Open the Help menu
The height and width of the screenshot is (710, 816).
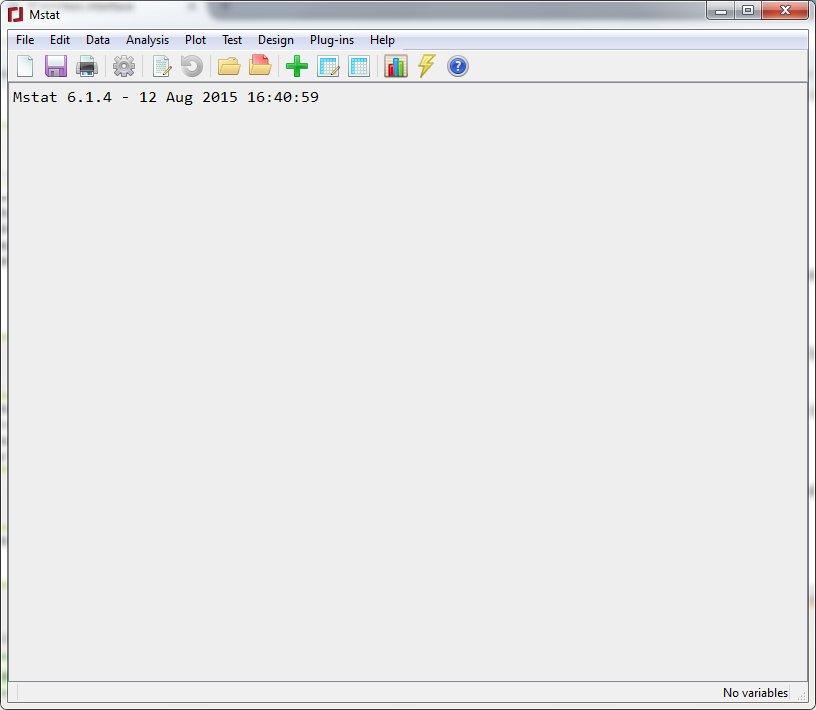click(382, 40)
